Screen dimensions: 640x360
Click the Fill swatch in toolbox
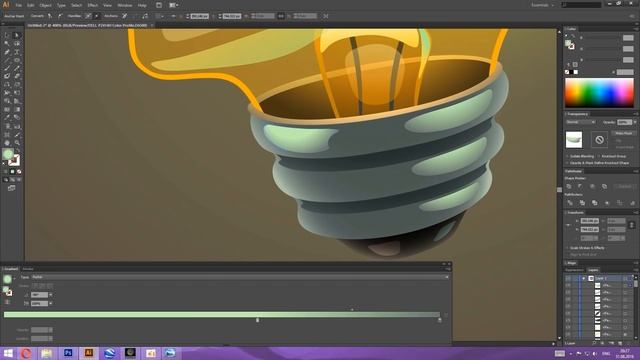point(8,155)
